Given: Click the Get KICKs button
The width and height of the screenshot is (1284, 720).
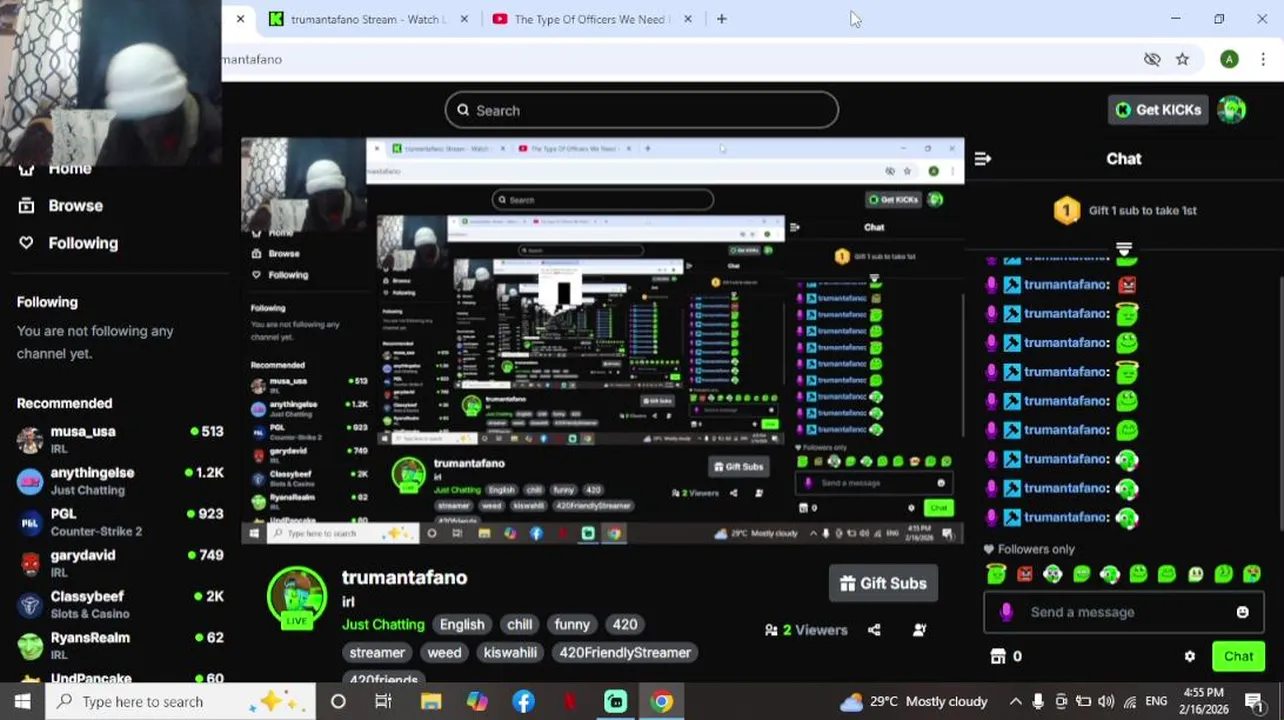Looking at the screenshot, I should coord(1158,110).
